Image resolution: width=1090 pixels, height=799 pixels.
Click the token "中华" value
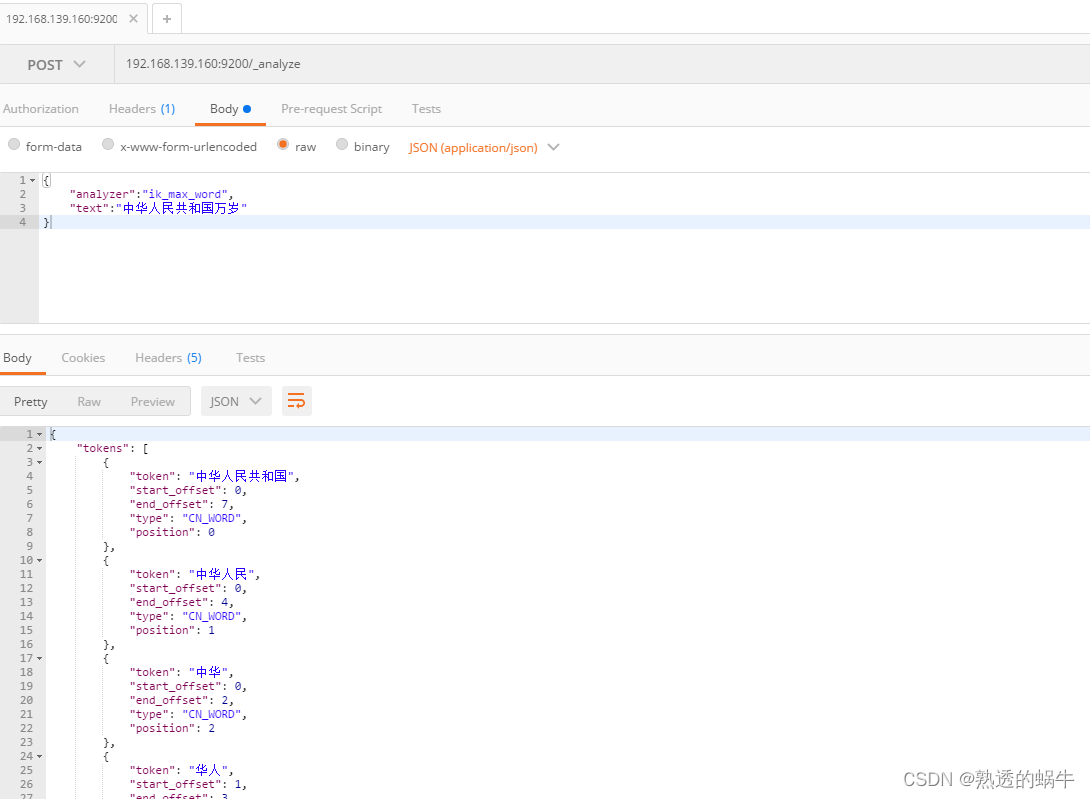point(209,672)
